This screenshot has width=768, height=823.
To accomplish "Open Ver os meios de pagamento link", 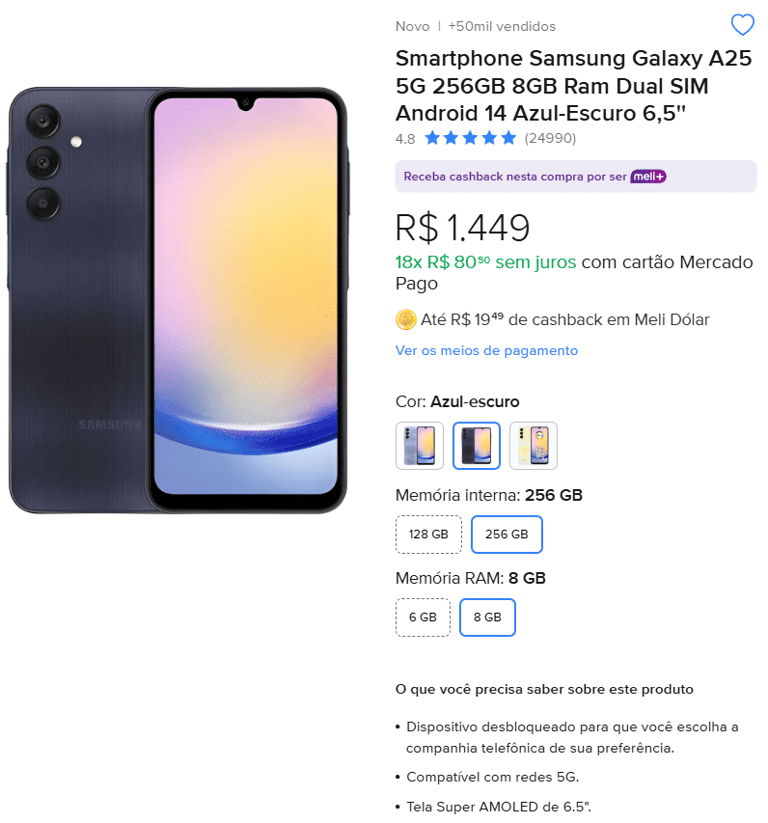I will point(487,351).
